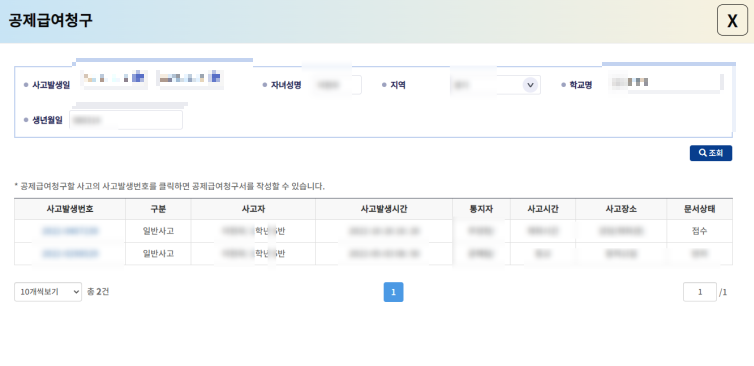This screenshot has height=366, width=754.
Task: Click 일반사고 in the first row
Action: pos(158,231)
